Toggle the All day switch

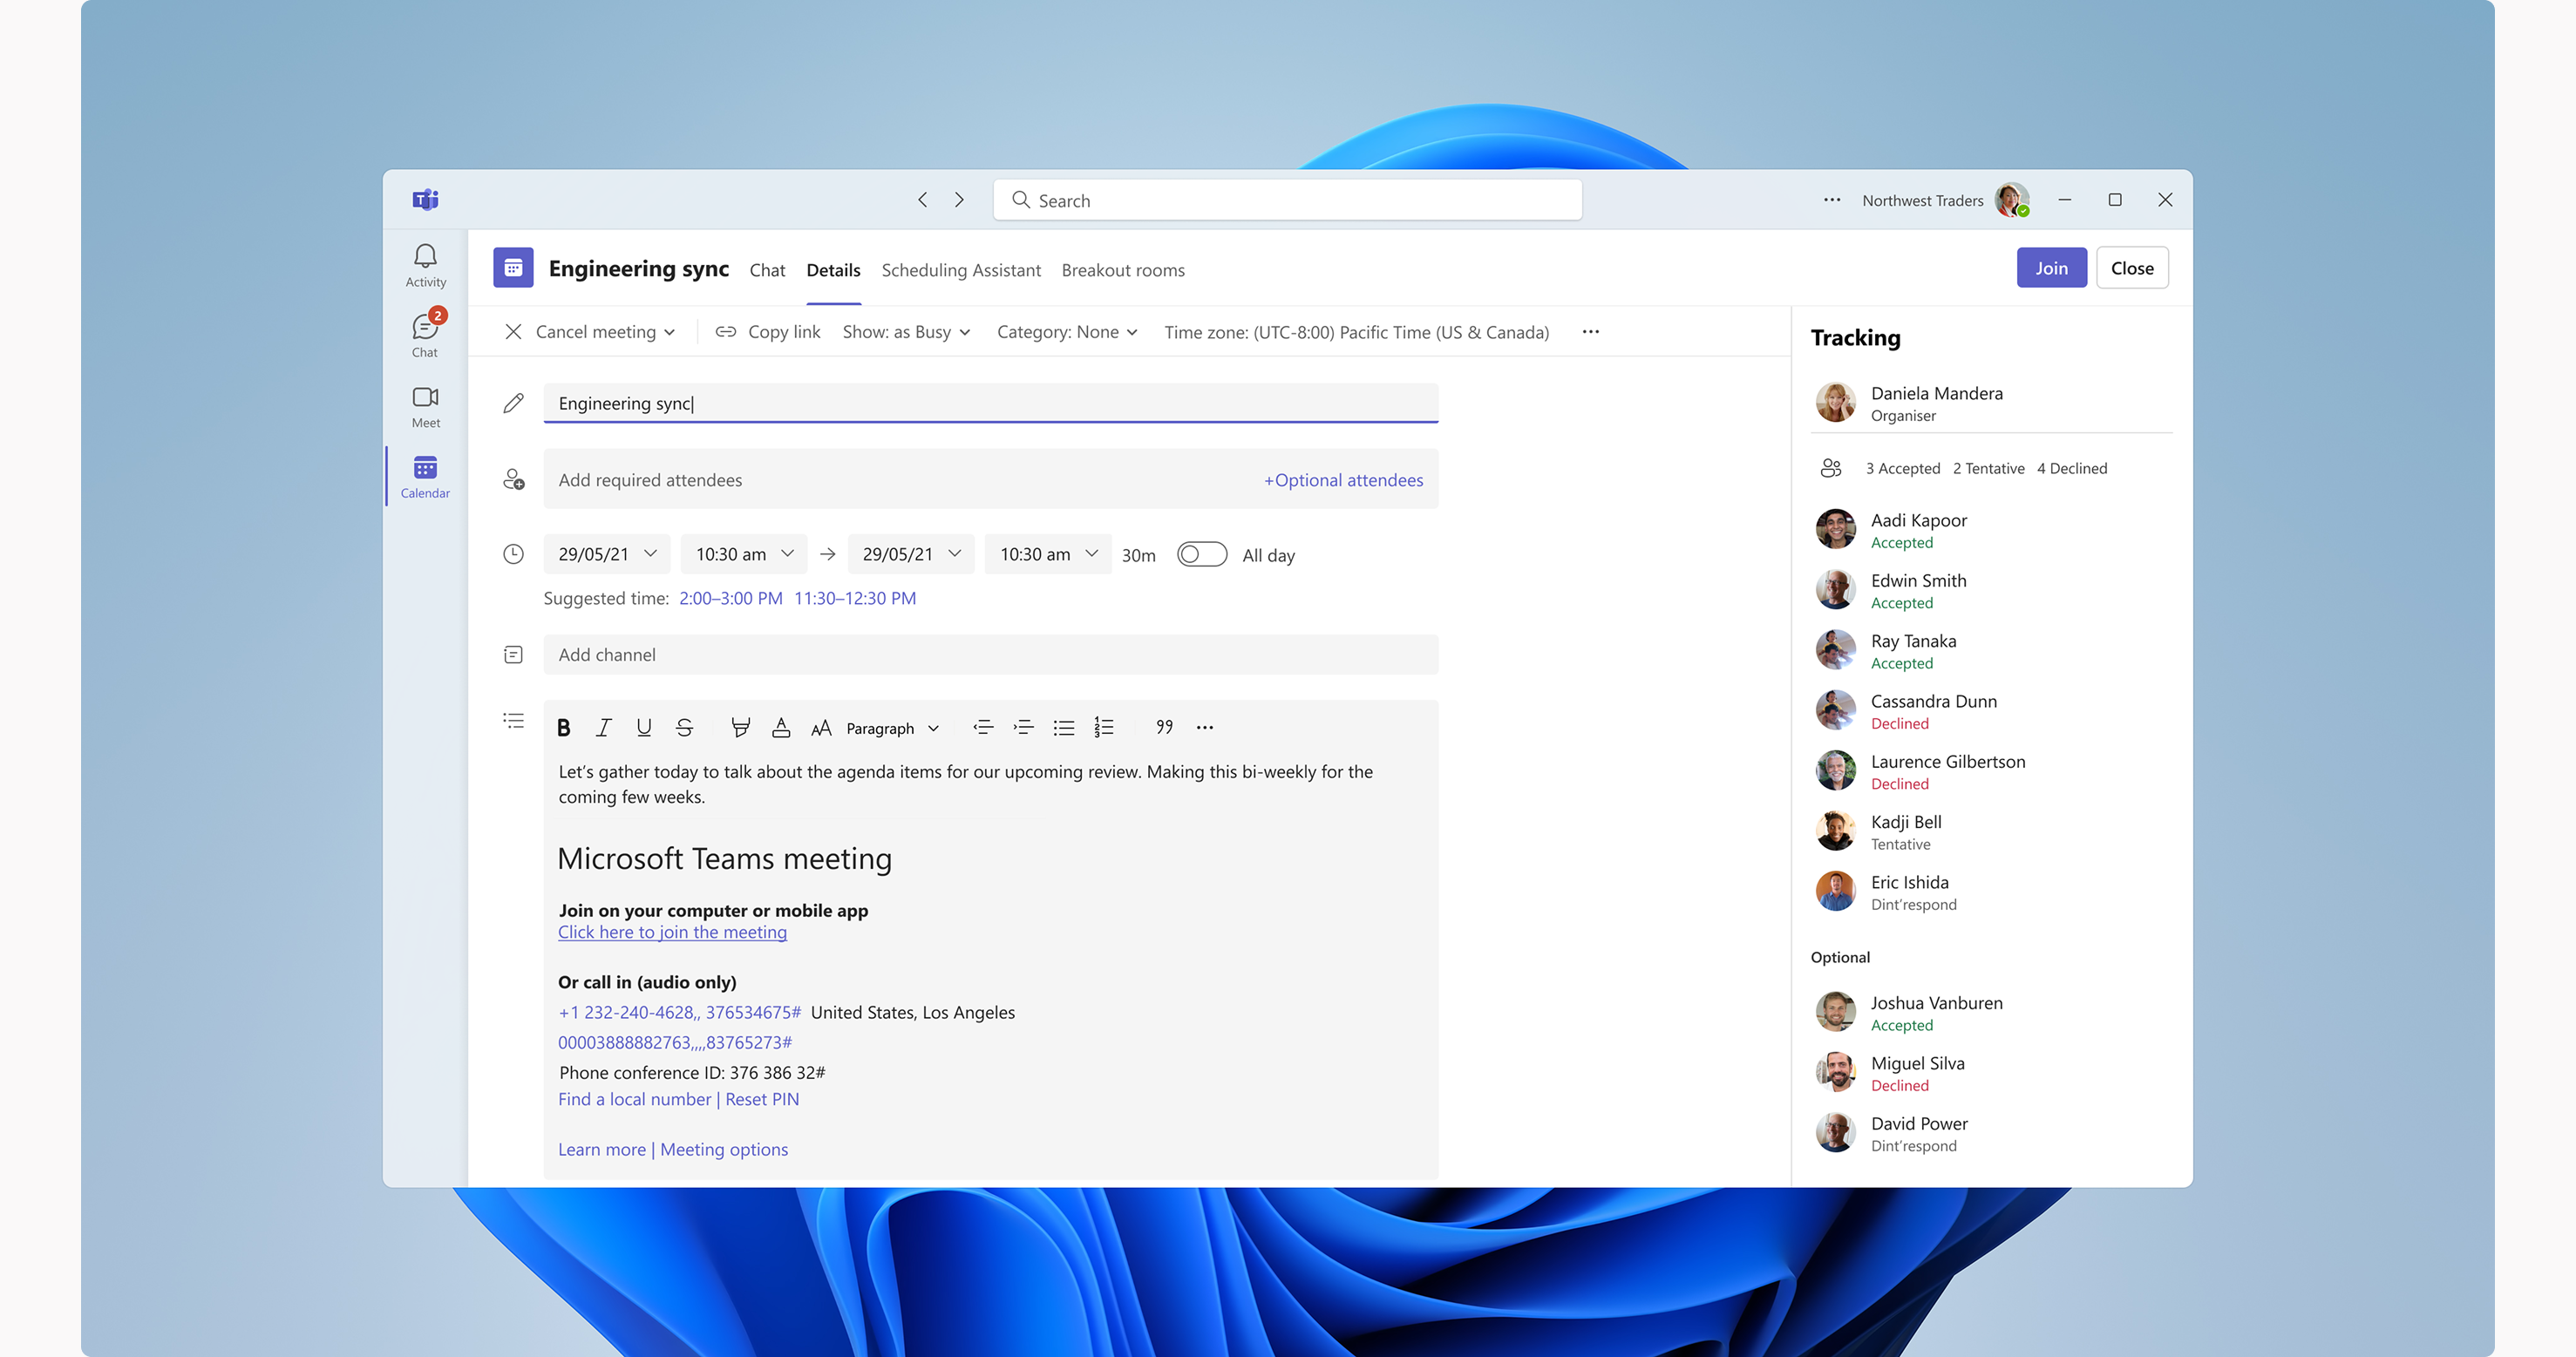point(1201,554)
